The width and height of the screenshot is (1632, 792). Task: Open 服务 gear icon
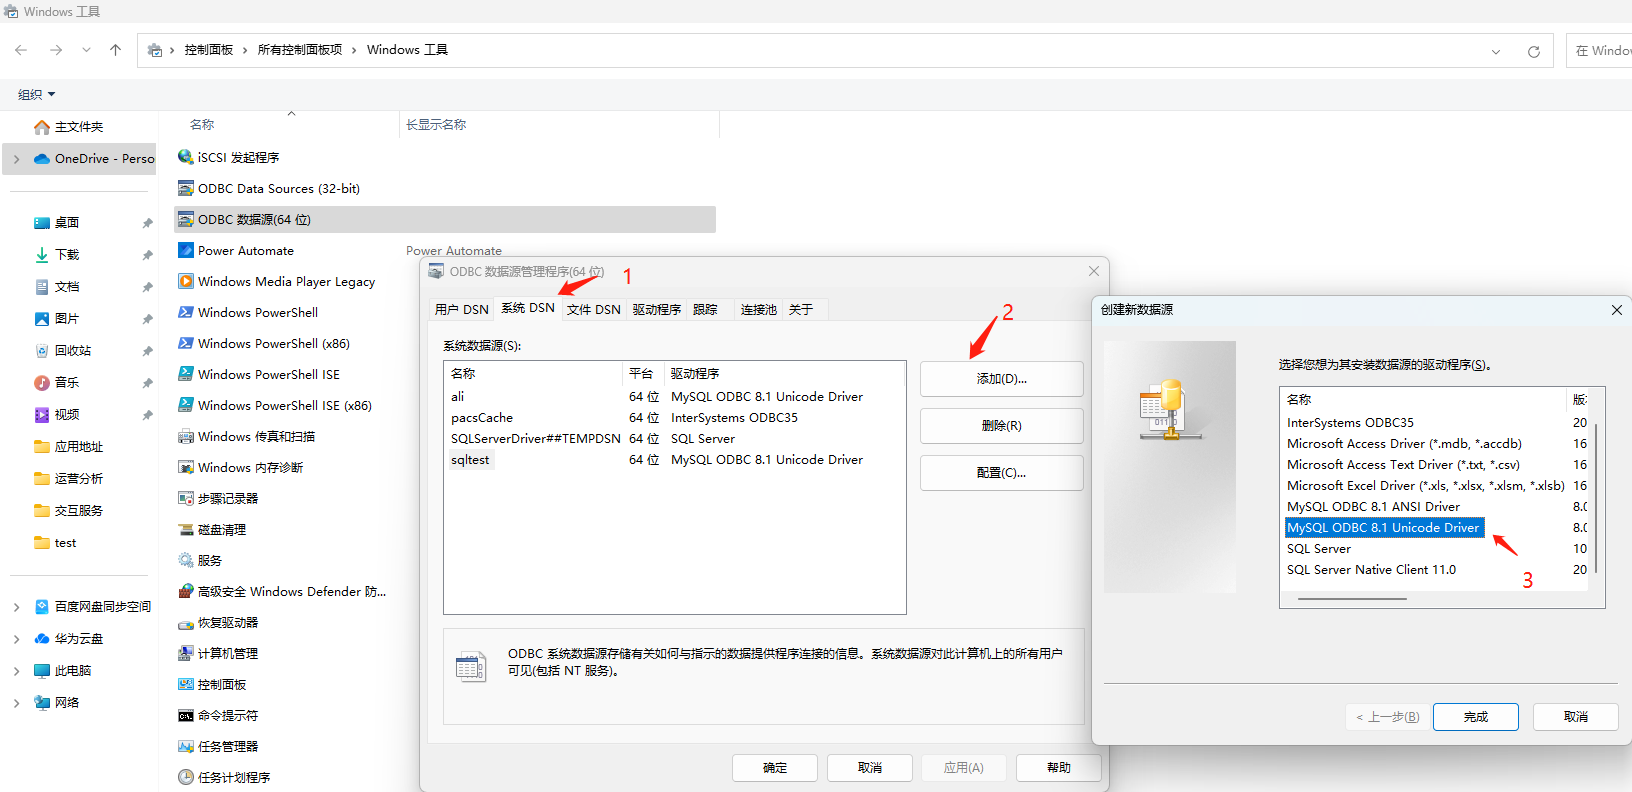coord(185,560)
